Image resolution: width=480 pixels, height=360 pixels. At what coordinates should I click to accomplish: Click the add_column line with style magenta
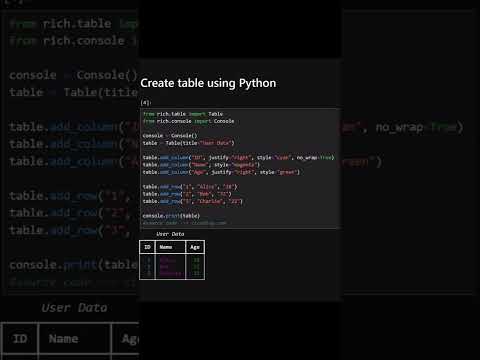point(201,165)
